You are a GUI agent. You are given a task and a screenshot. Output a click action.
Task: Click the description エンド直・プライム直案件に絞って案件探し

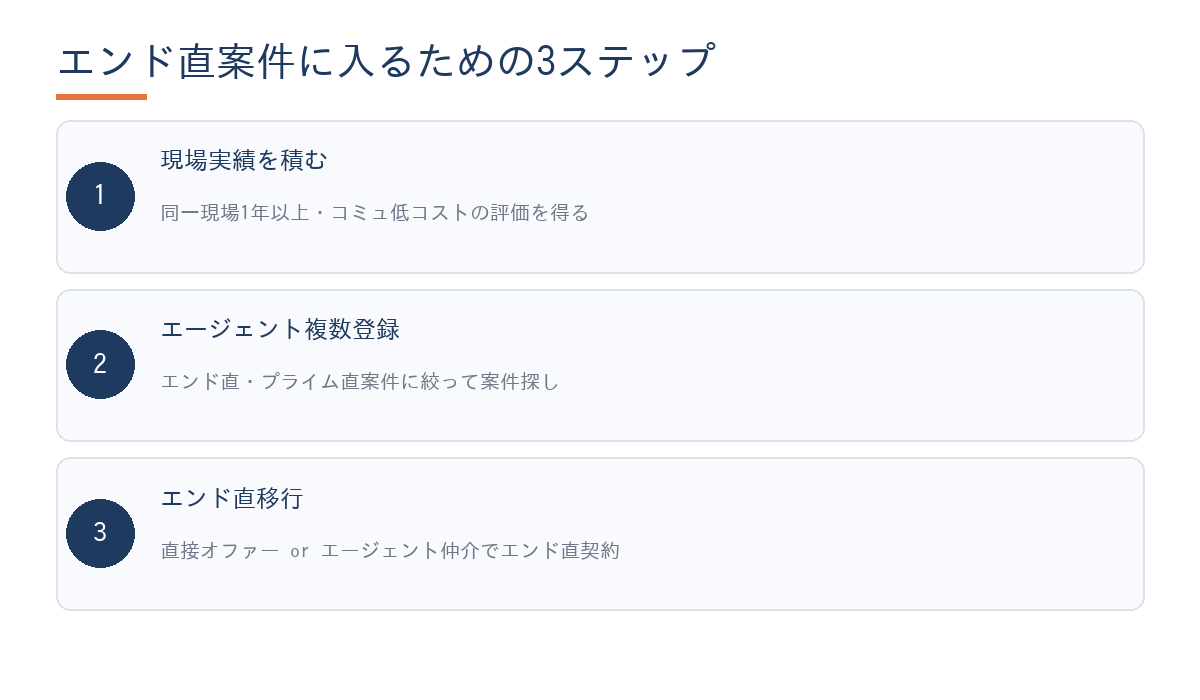pos(360,381)
